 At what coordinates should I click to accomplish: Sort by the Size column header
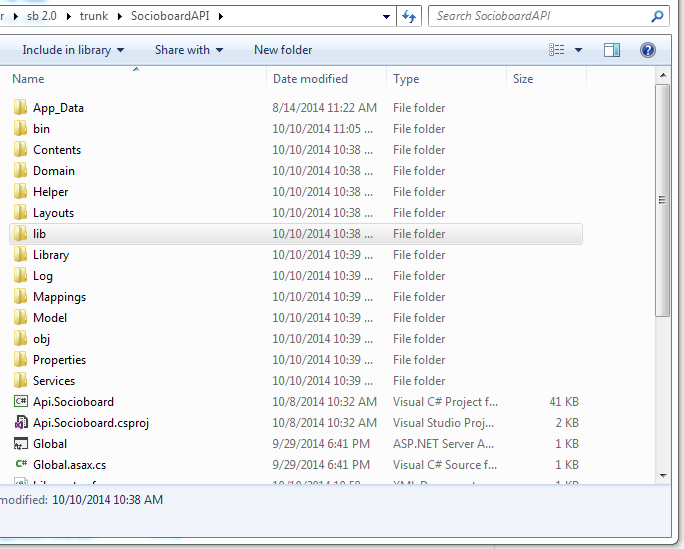523,79
